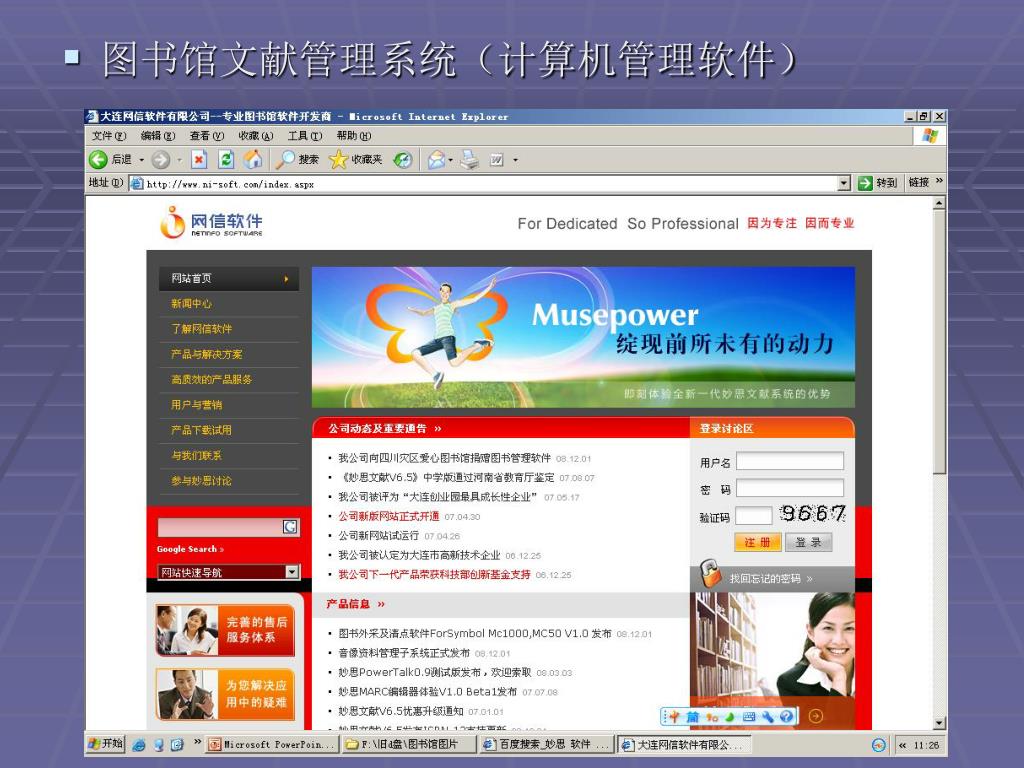Open news 公司新版网站正式开通
The image size is (1024, 768).
(x=389, y=516)
